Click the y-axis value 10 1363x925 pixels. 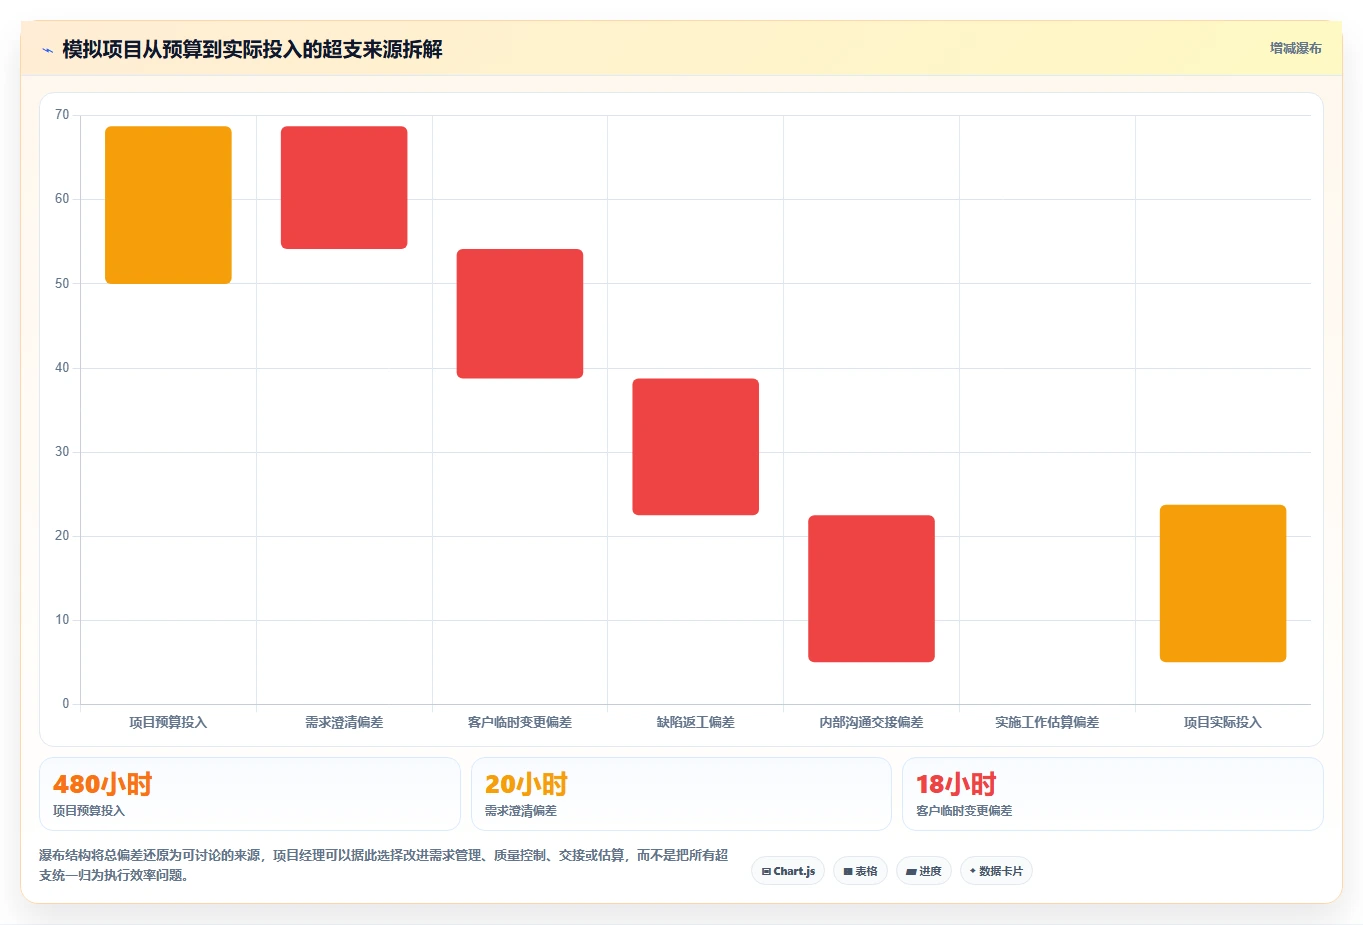pos(62,620)
